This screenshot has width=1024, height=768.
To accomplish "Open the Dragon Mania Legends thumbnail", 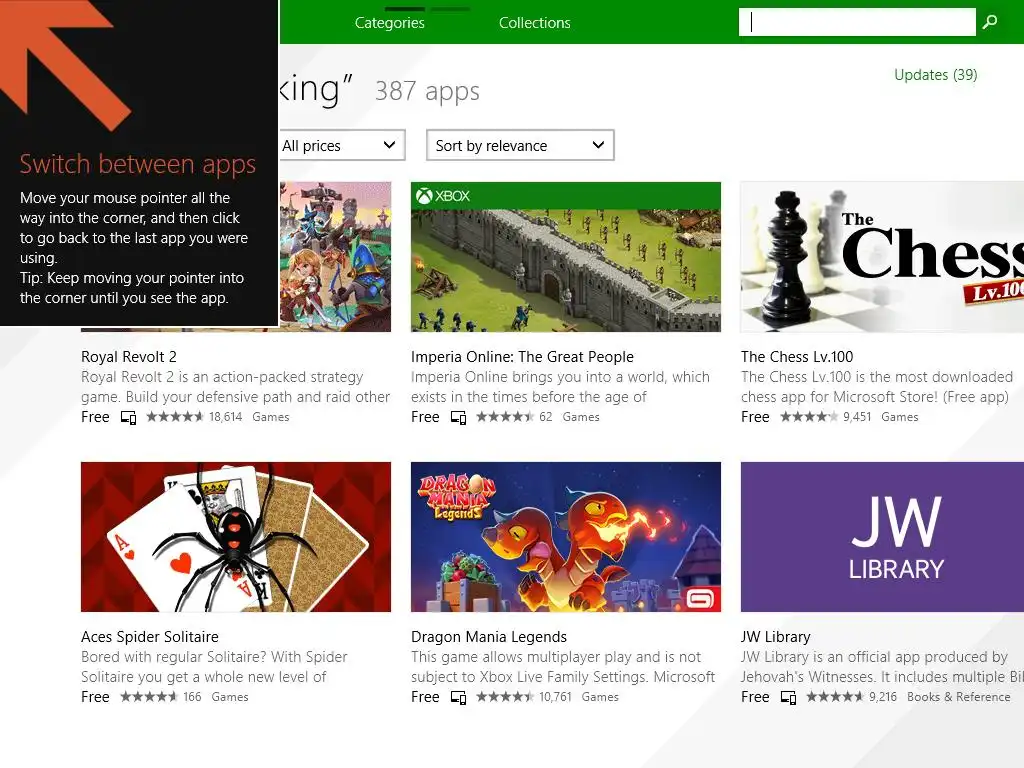I will [566, 537].
